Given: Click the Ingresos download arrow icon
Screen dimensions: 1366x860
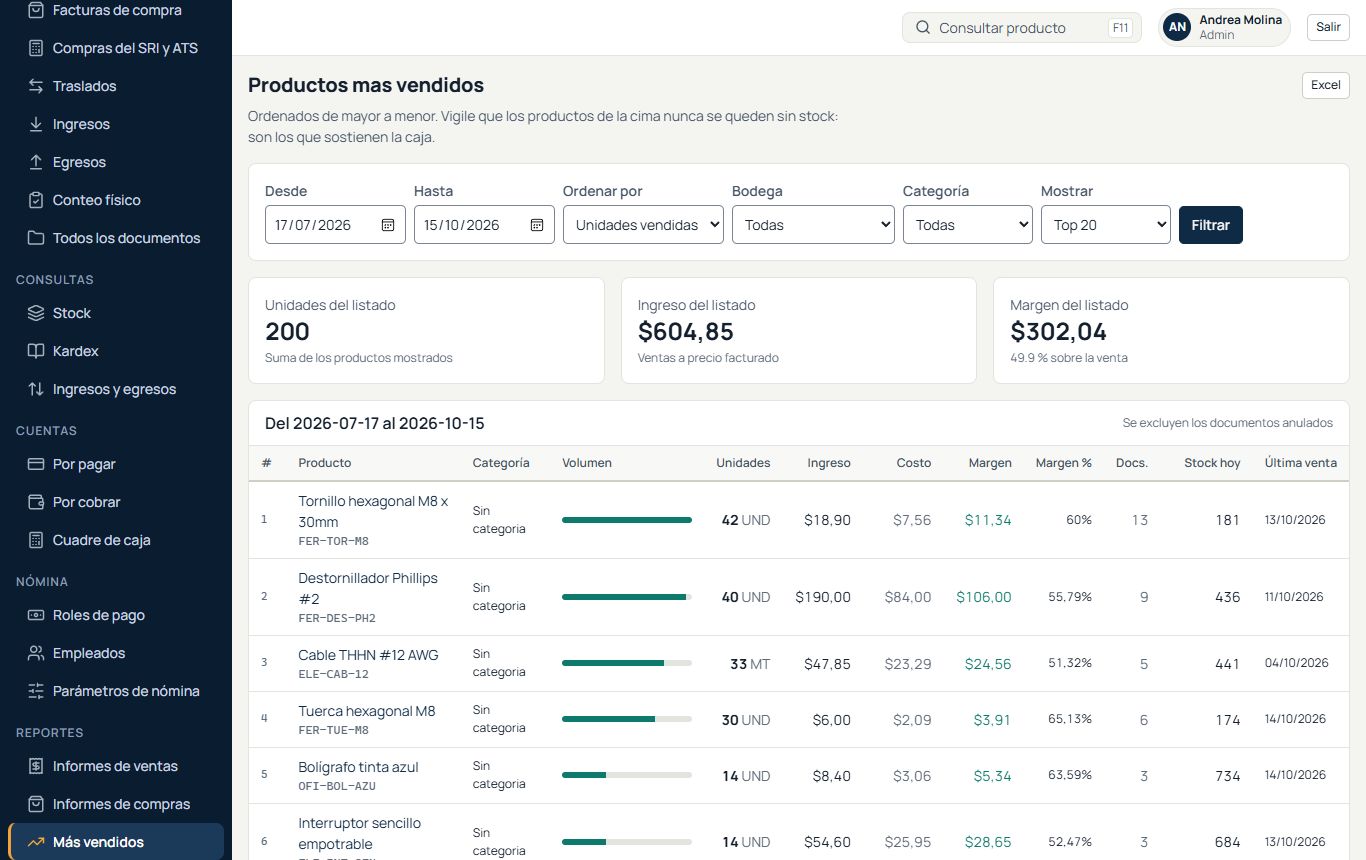Looking at the screenshot, I should point(36,124).
